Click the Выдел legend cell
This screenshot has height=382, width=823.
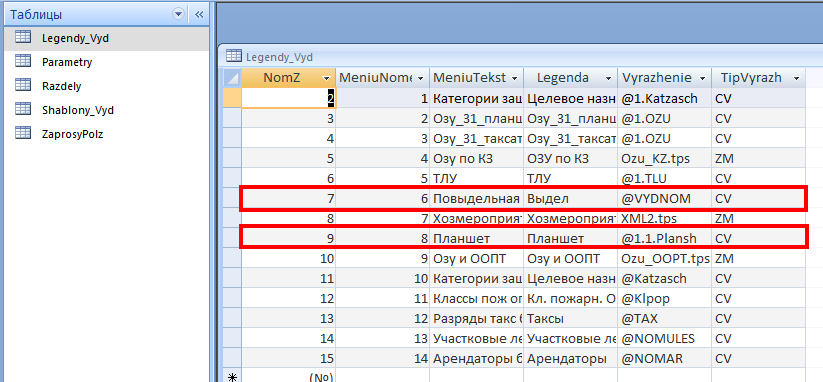[x=571, y=198]
